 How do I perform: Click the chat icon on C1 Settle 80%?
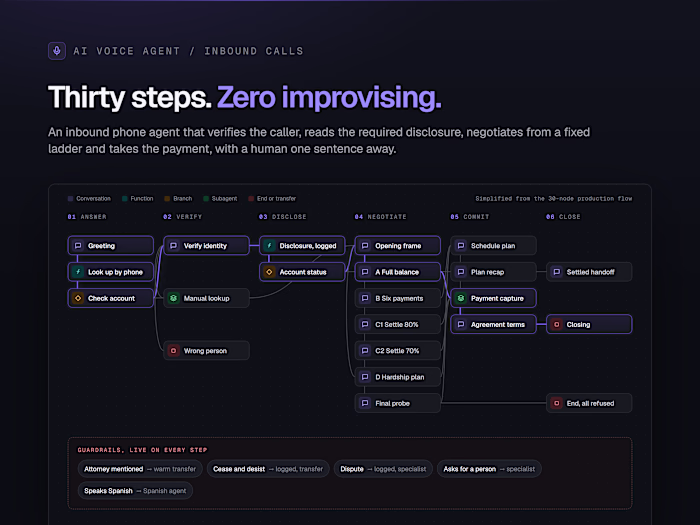tap(365, 325)
